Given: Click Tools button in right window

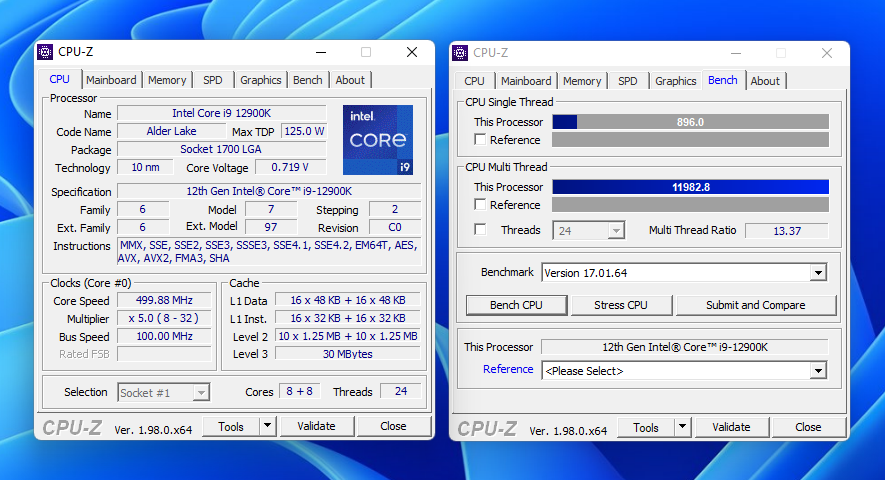Looking at the screenshot, I should pos(646,427).
